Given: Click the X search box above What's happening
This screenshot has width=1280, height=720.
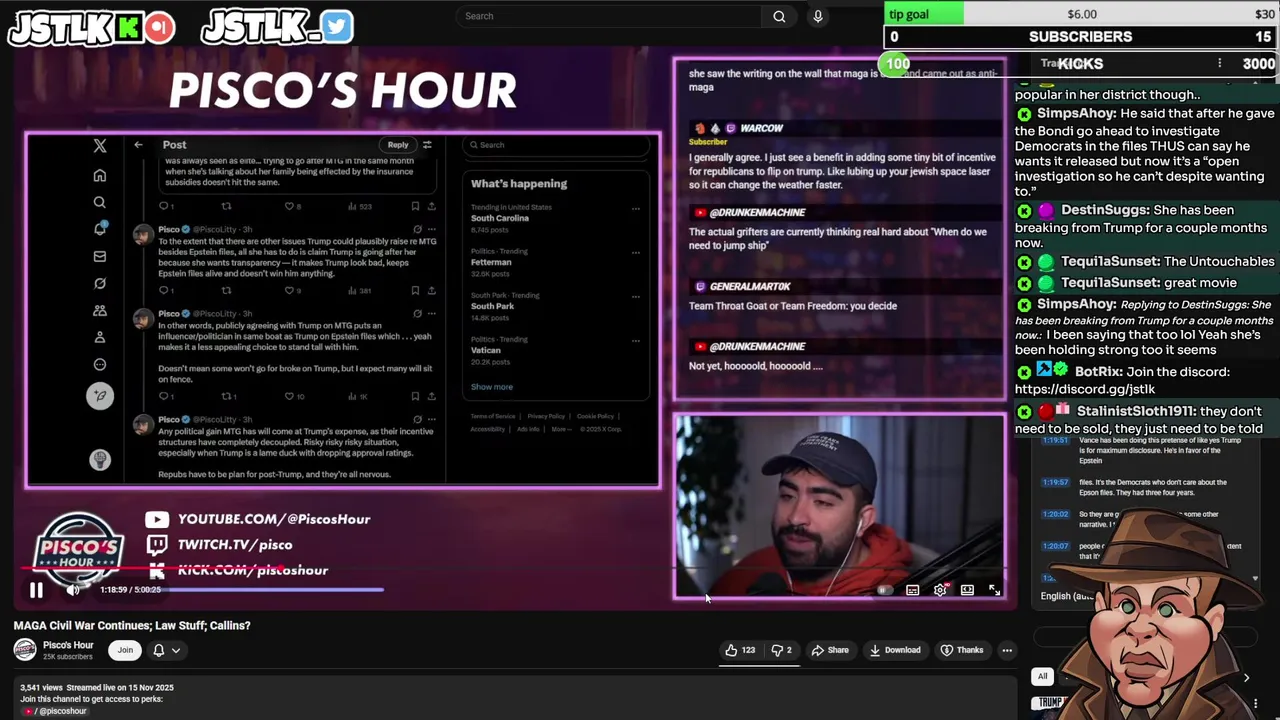Looking at the screenshot, I should pos(556,145).
